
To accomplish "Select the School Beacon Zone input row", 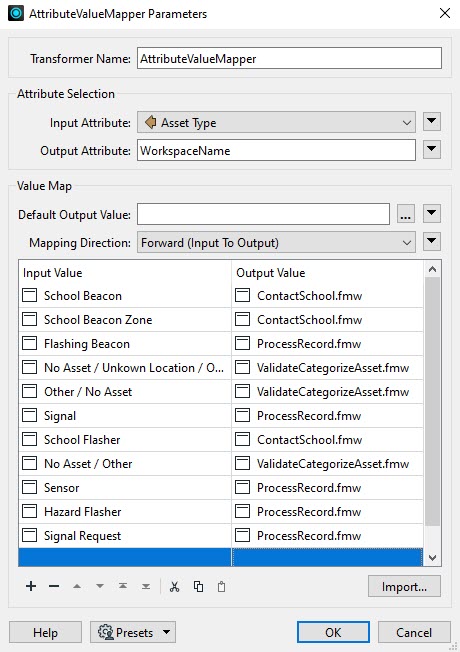I will pos(125,319).
